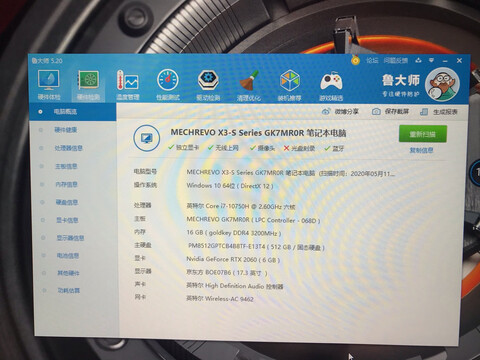Select 电脑概览 in the sidebar
This screenshot has width=480, height=360.
(73, 112)
